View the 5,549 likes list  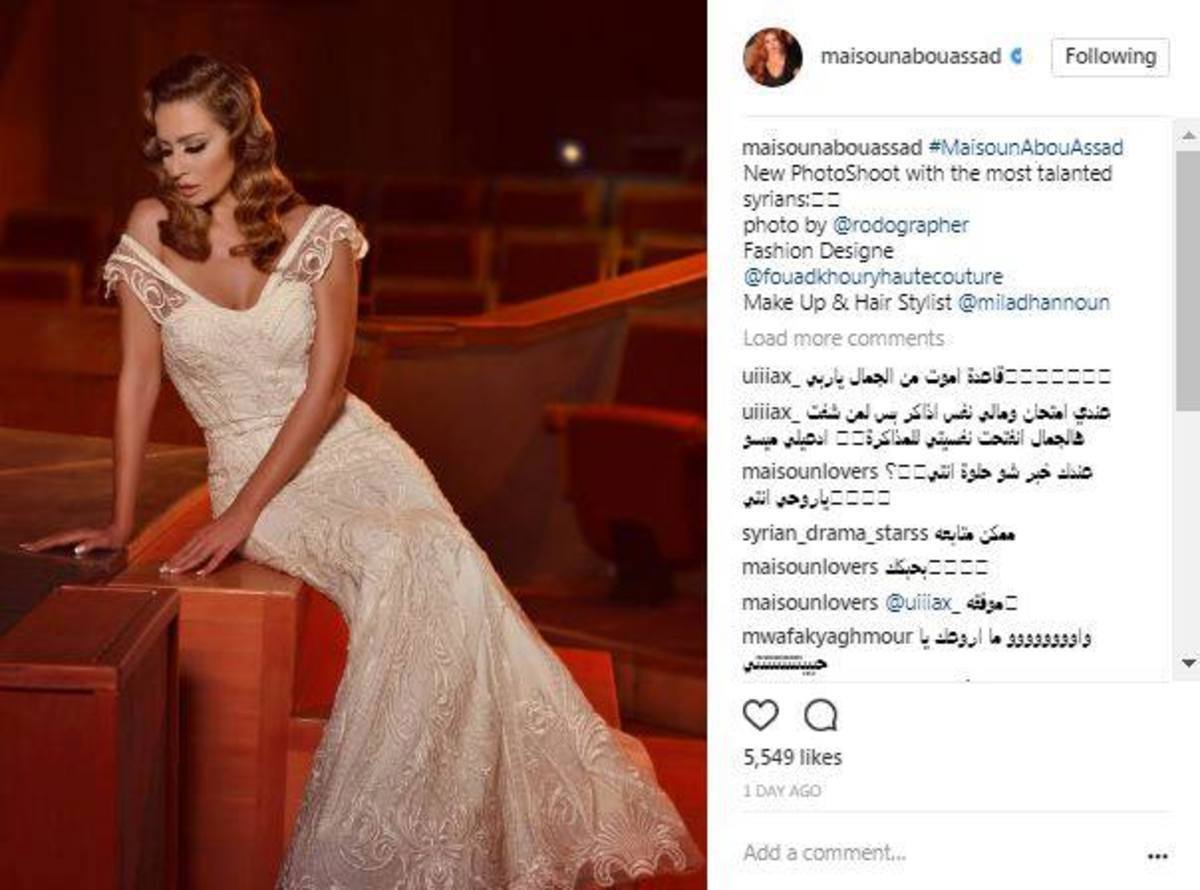coord(792,758)
